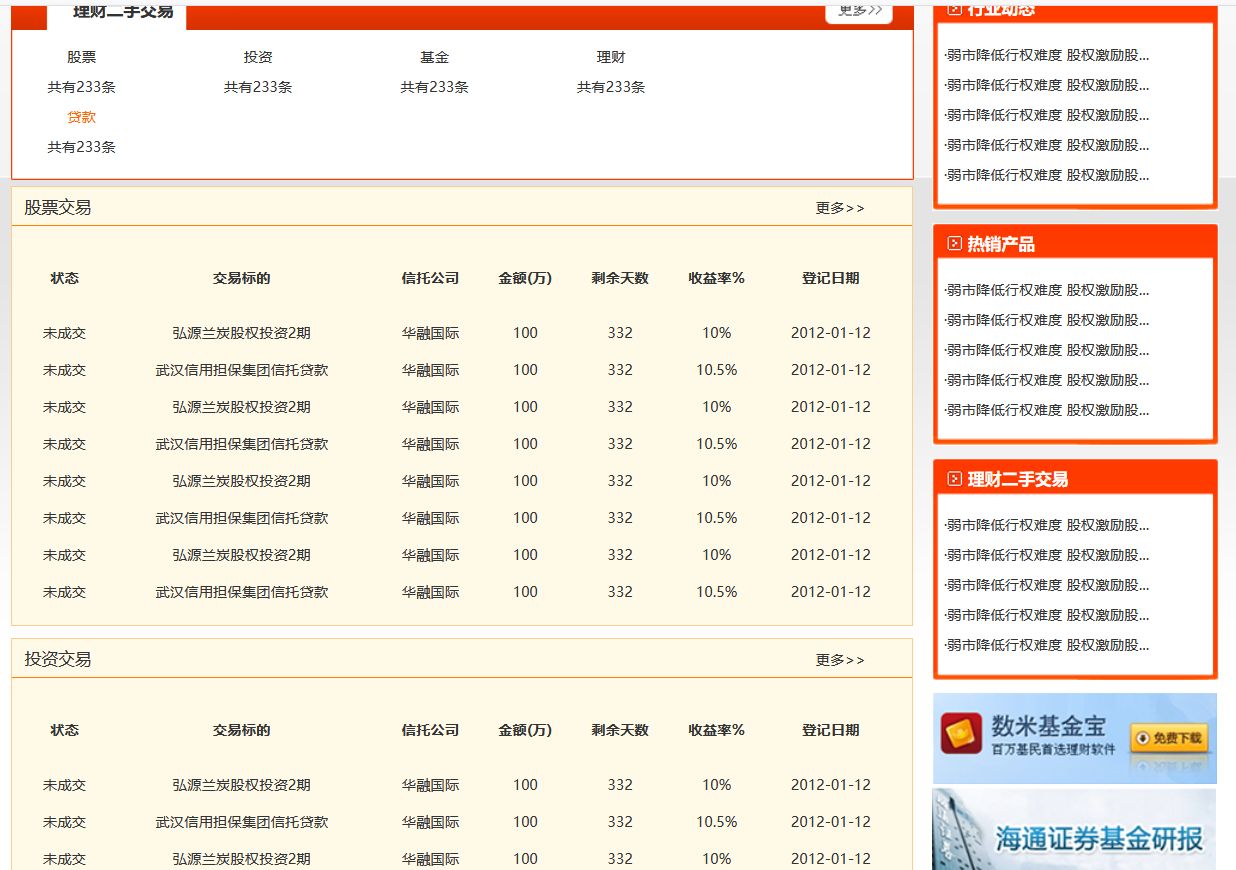The image size is (1236, 870).
Task: Click the red 数米基金宝 app icon
Action: 961,734
